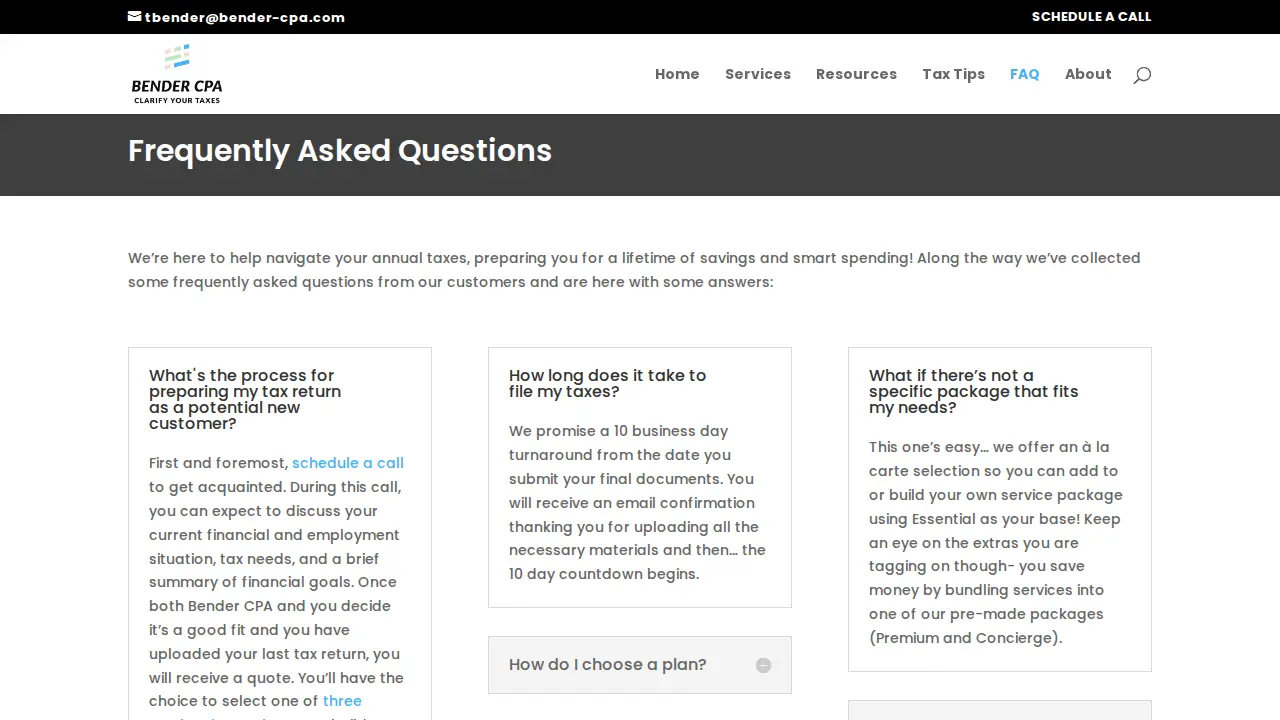The image size is (1280, 720).
Task: Click 'How long does it take to file my taxes?' heading
Action: [607, 384]
